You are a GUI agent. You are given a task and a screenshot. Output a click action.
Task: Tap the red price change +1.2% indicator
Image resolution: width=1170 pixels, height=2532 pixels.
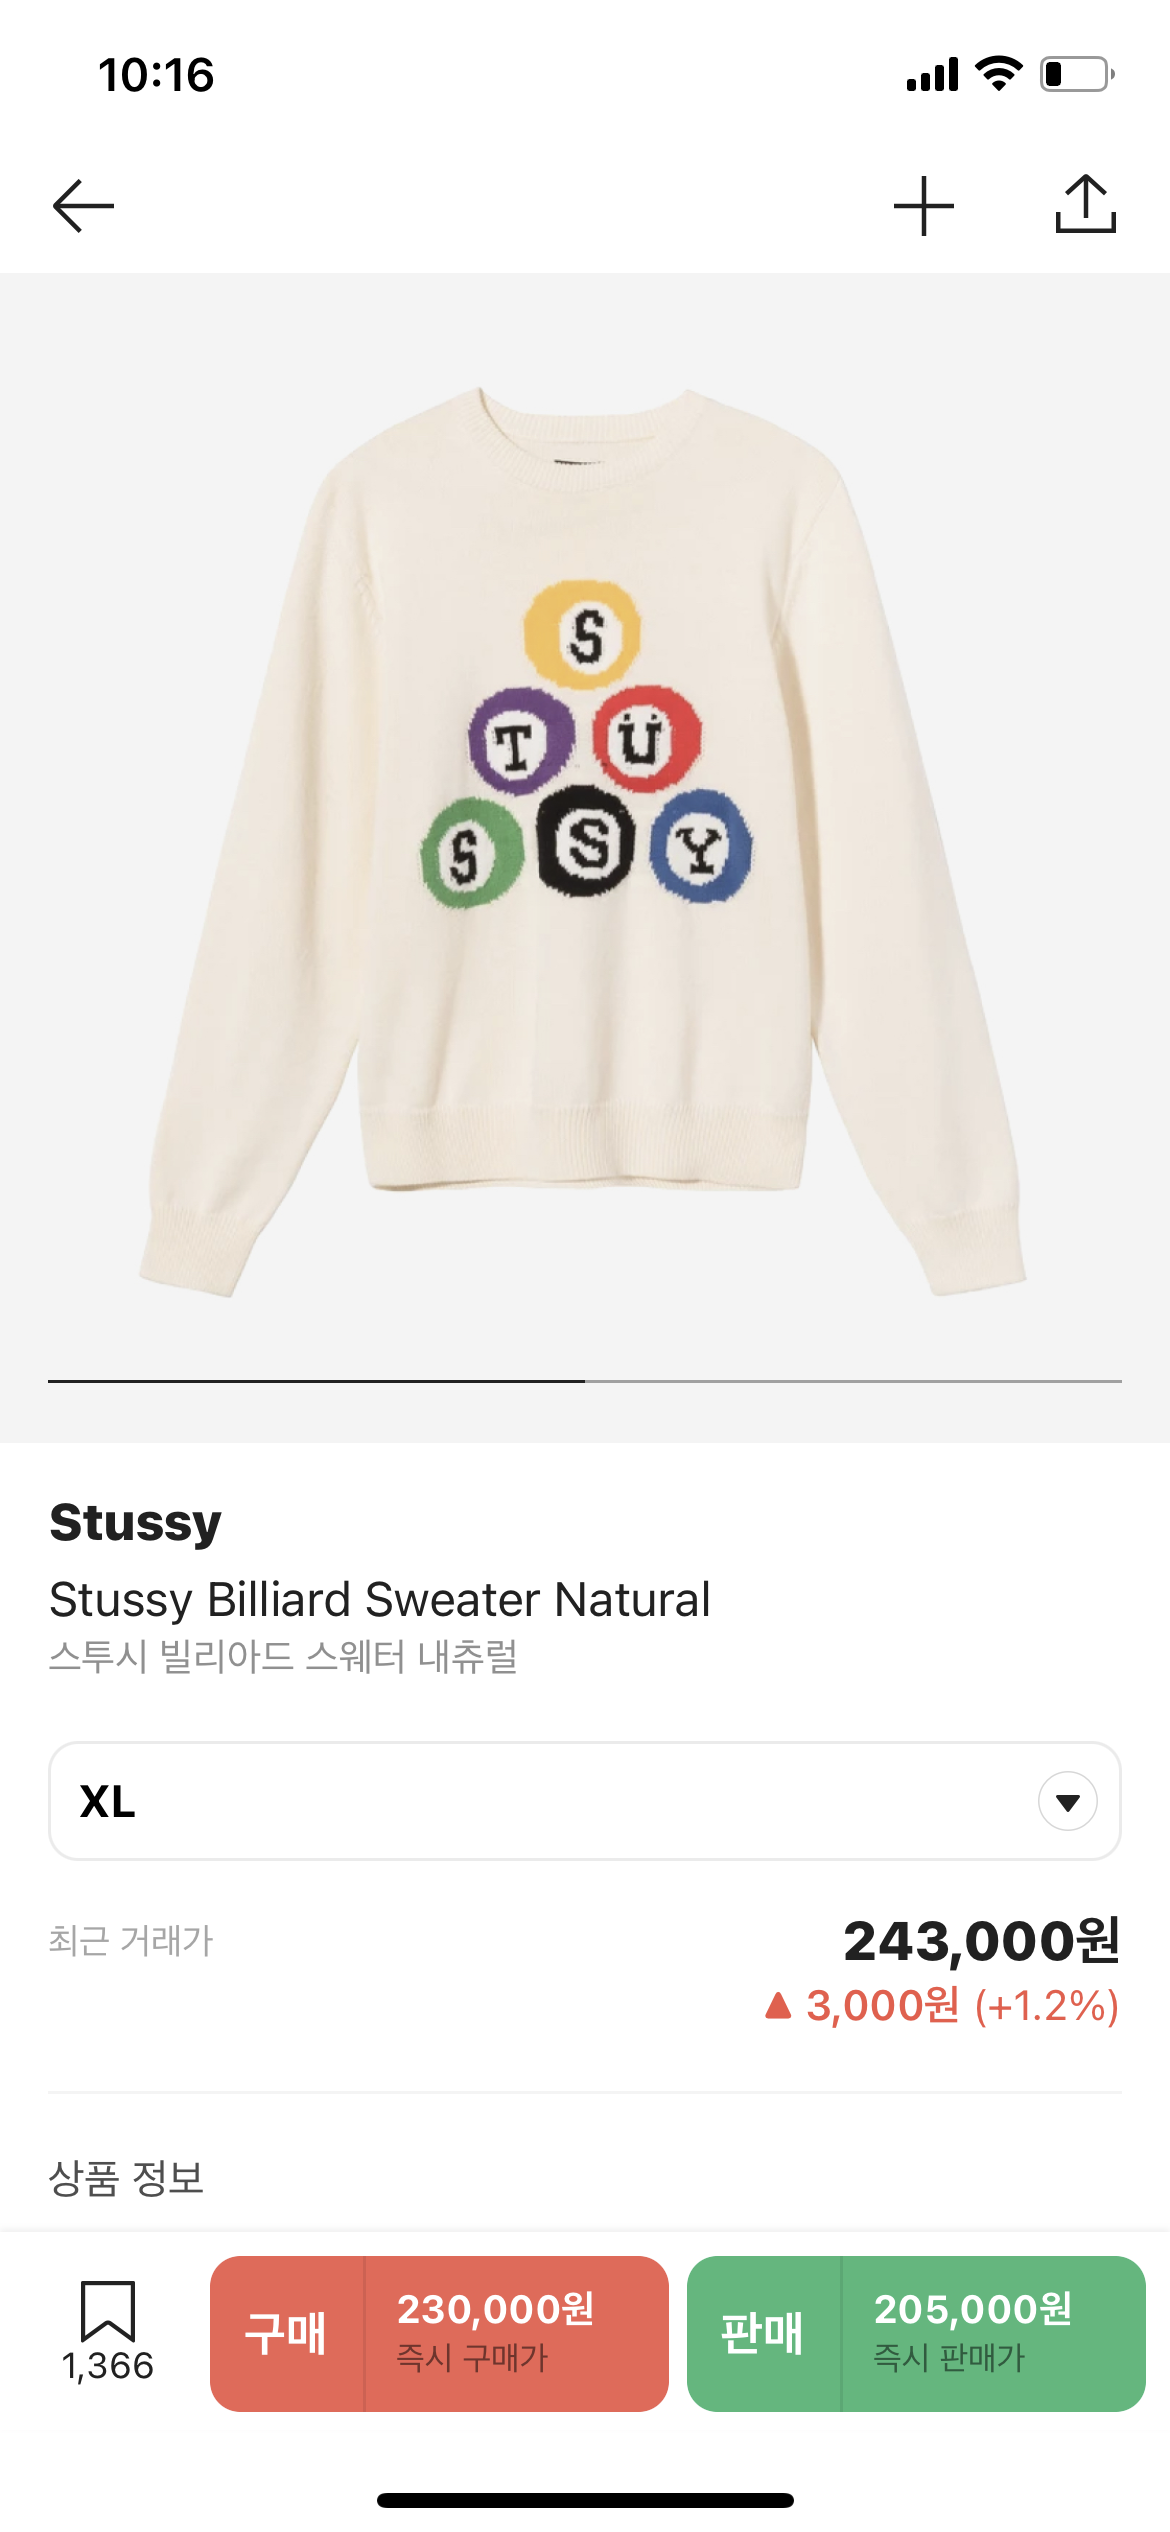942,2006
